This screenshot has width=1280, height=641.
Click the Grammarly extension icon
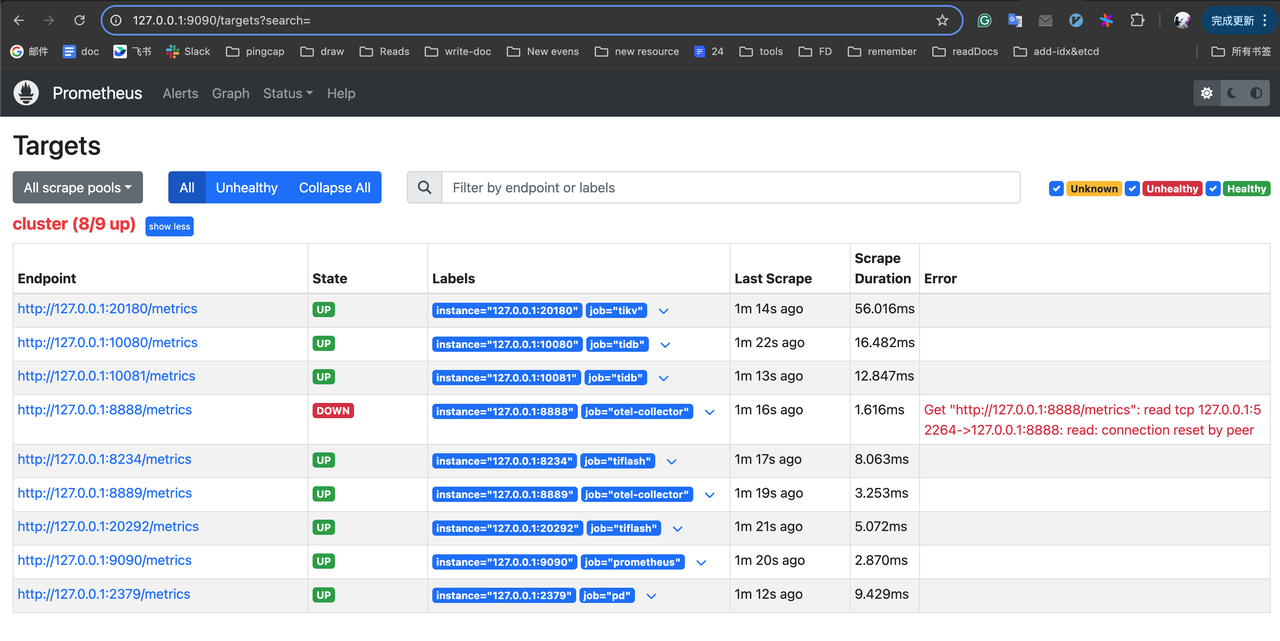[985, 20]
